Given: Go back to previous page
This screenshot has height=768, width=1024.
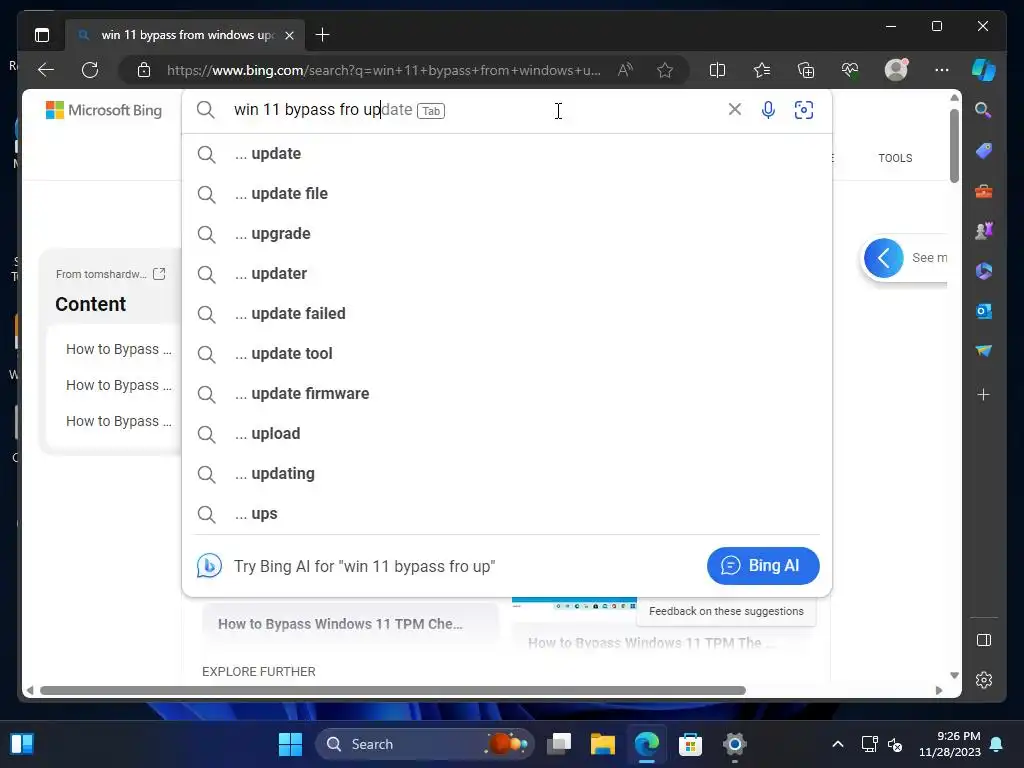Looking at the screenshot, I should pyautogui.click(x=46, y=70).
